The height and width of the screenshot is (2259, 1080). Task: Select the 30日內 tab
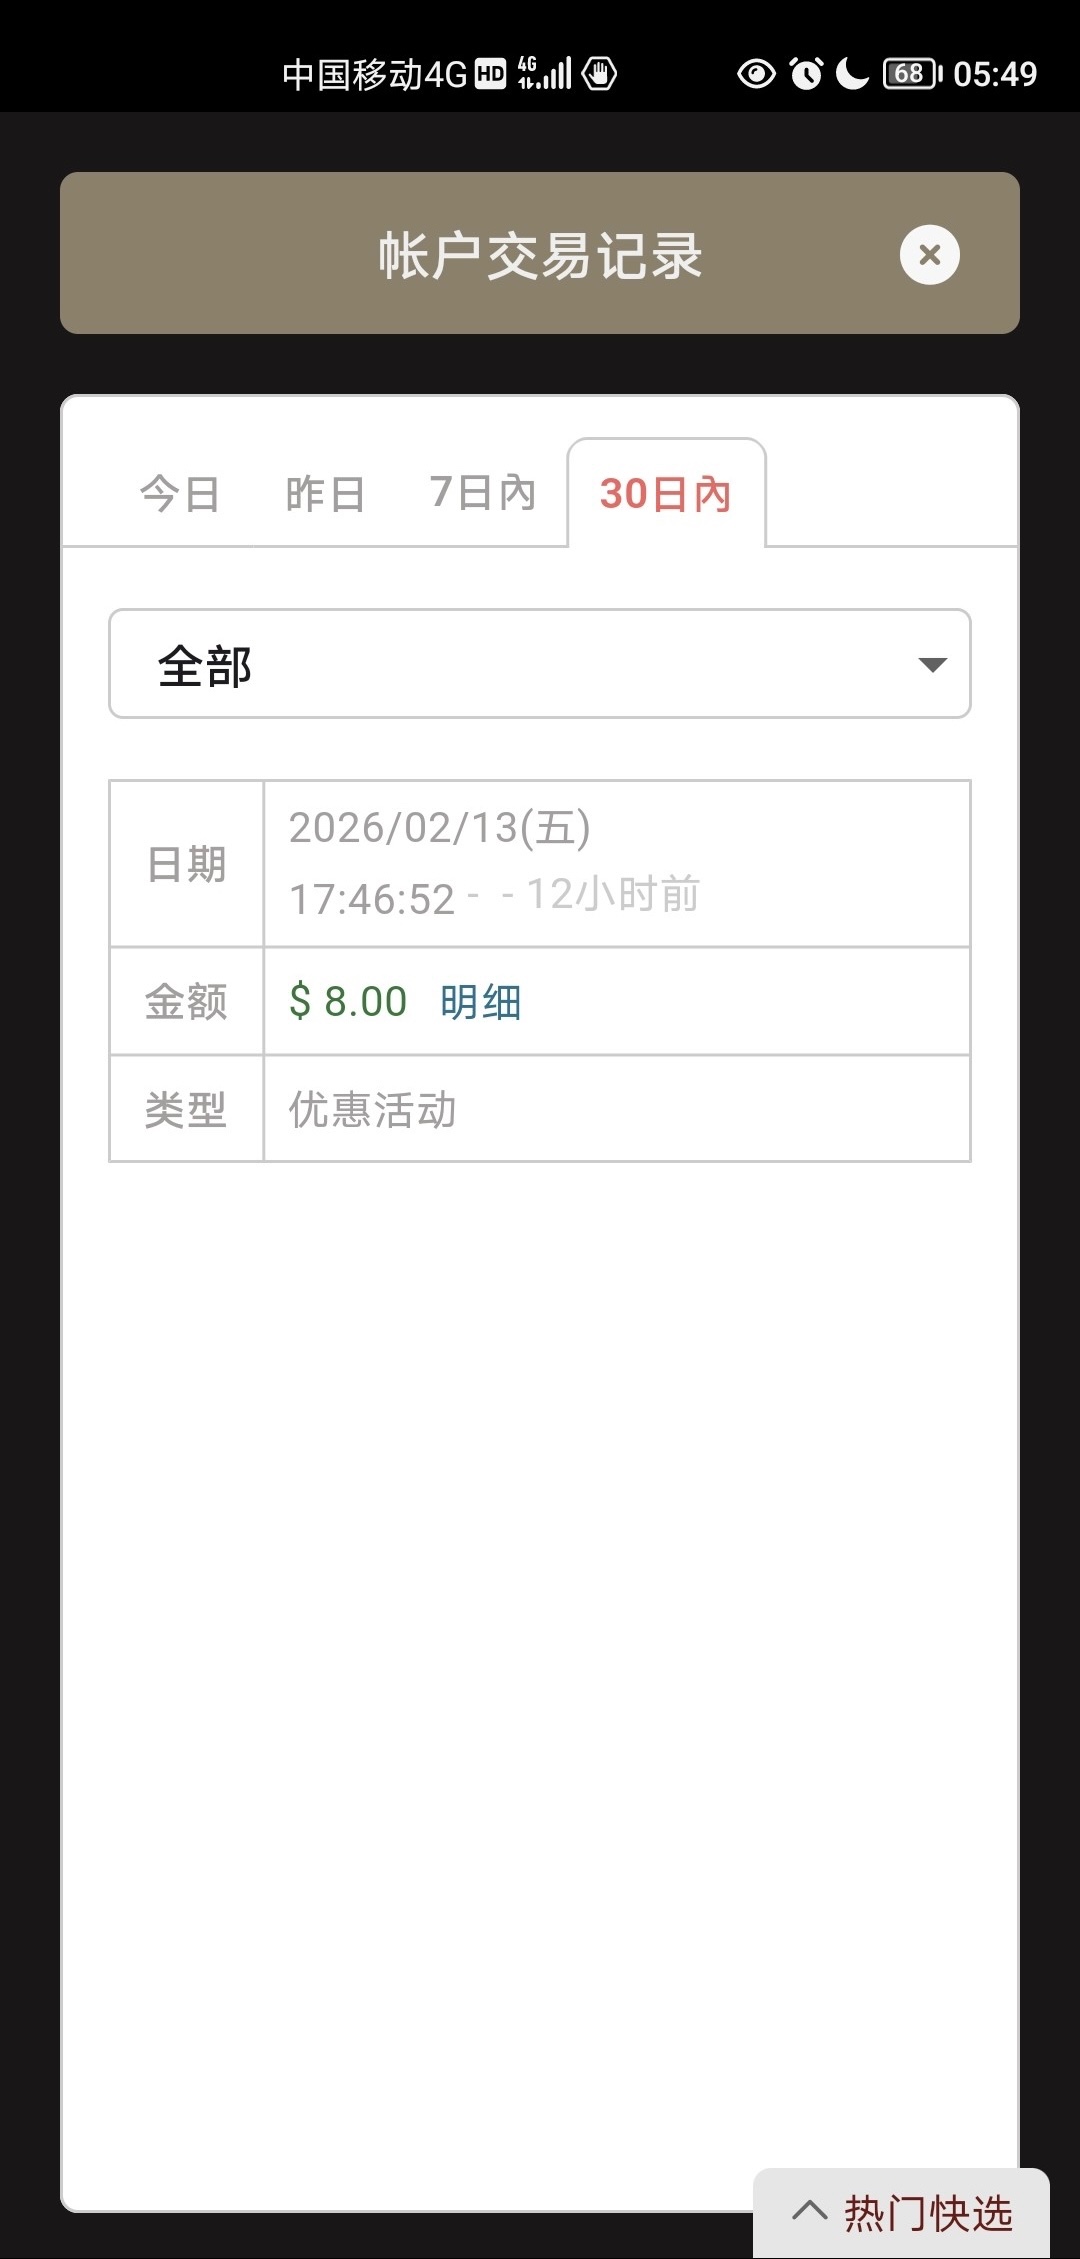coord(665,494)
